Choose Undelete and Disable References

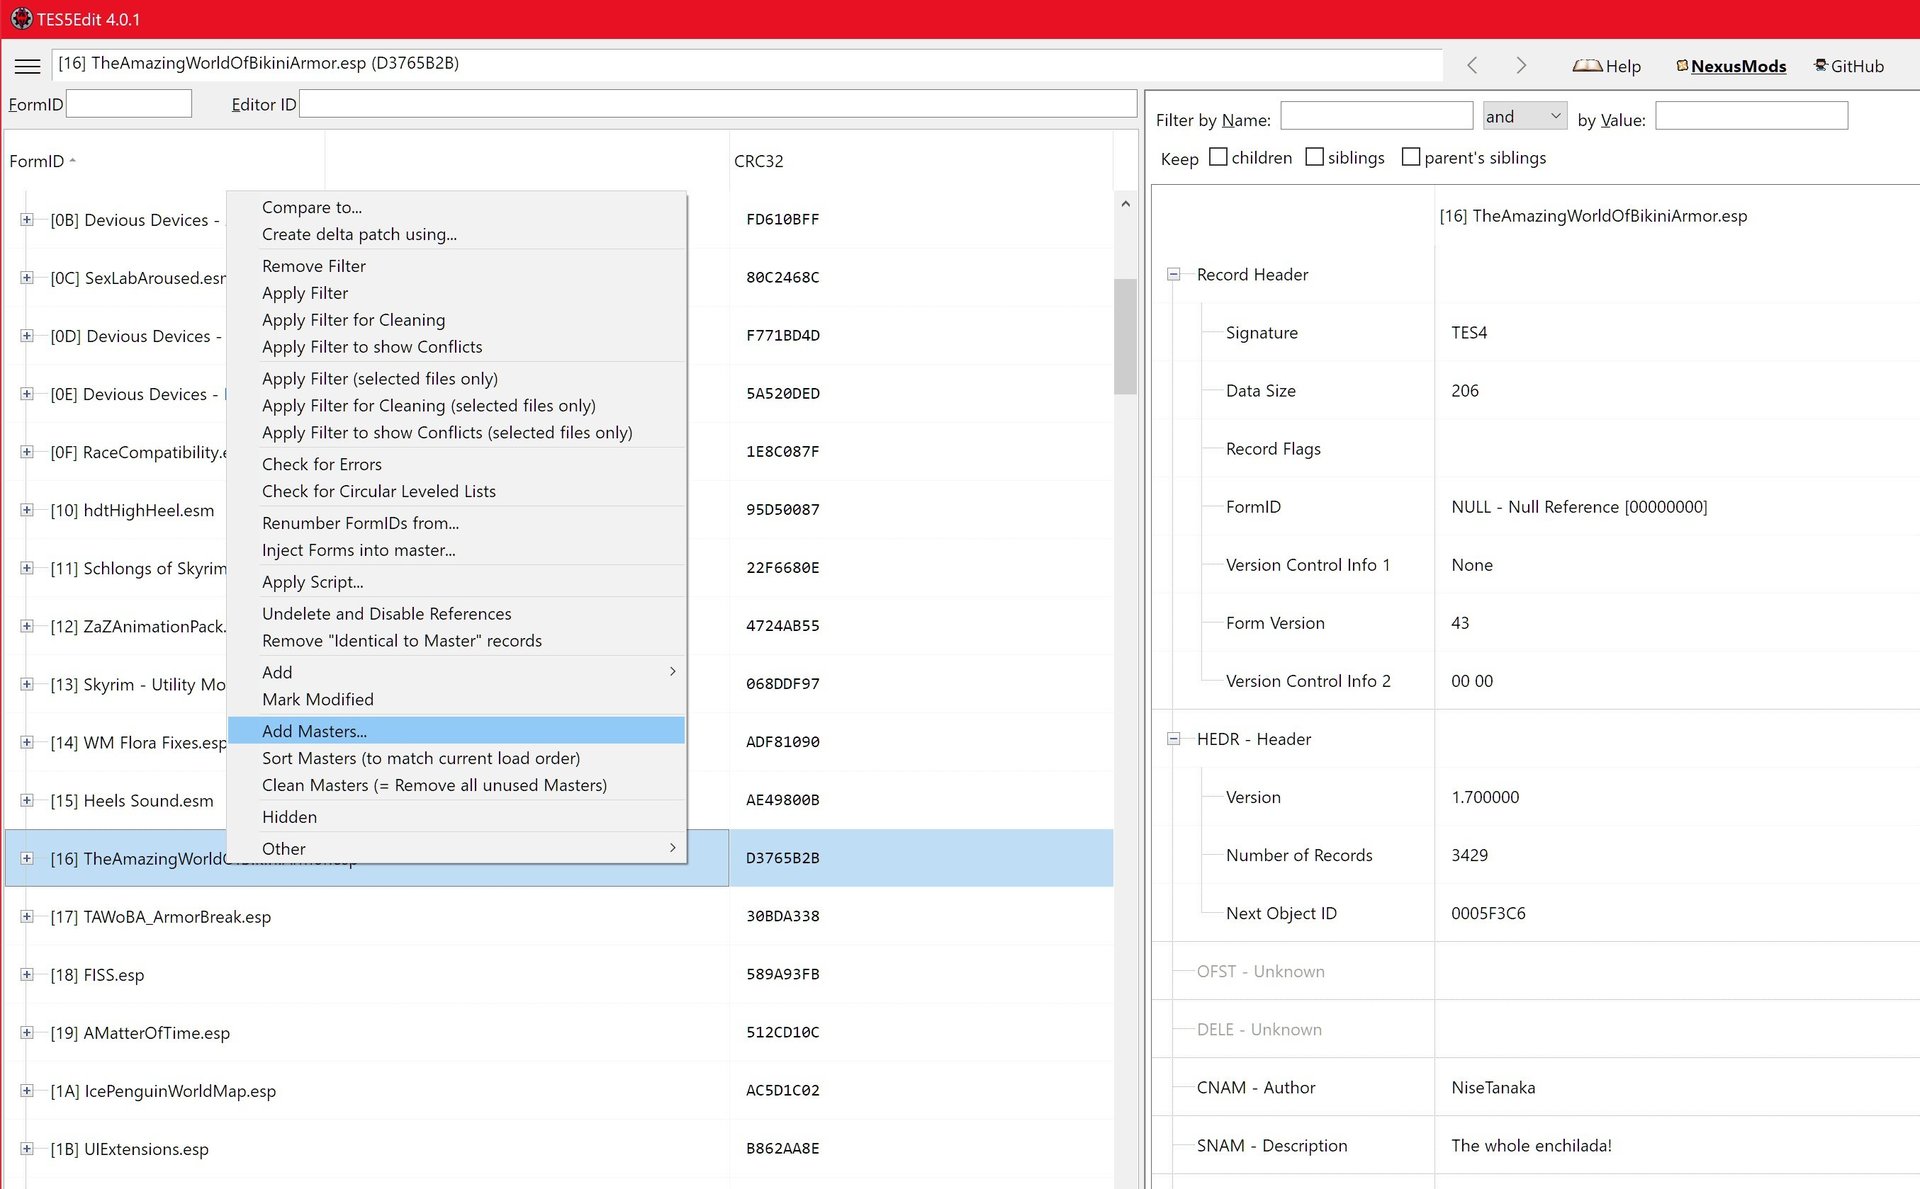(x=456, y=614)
